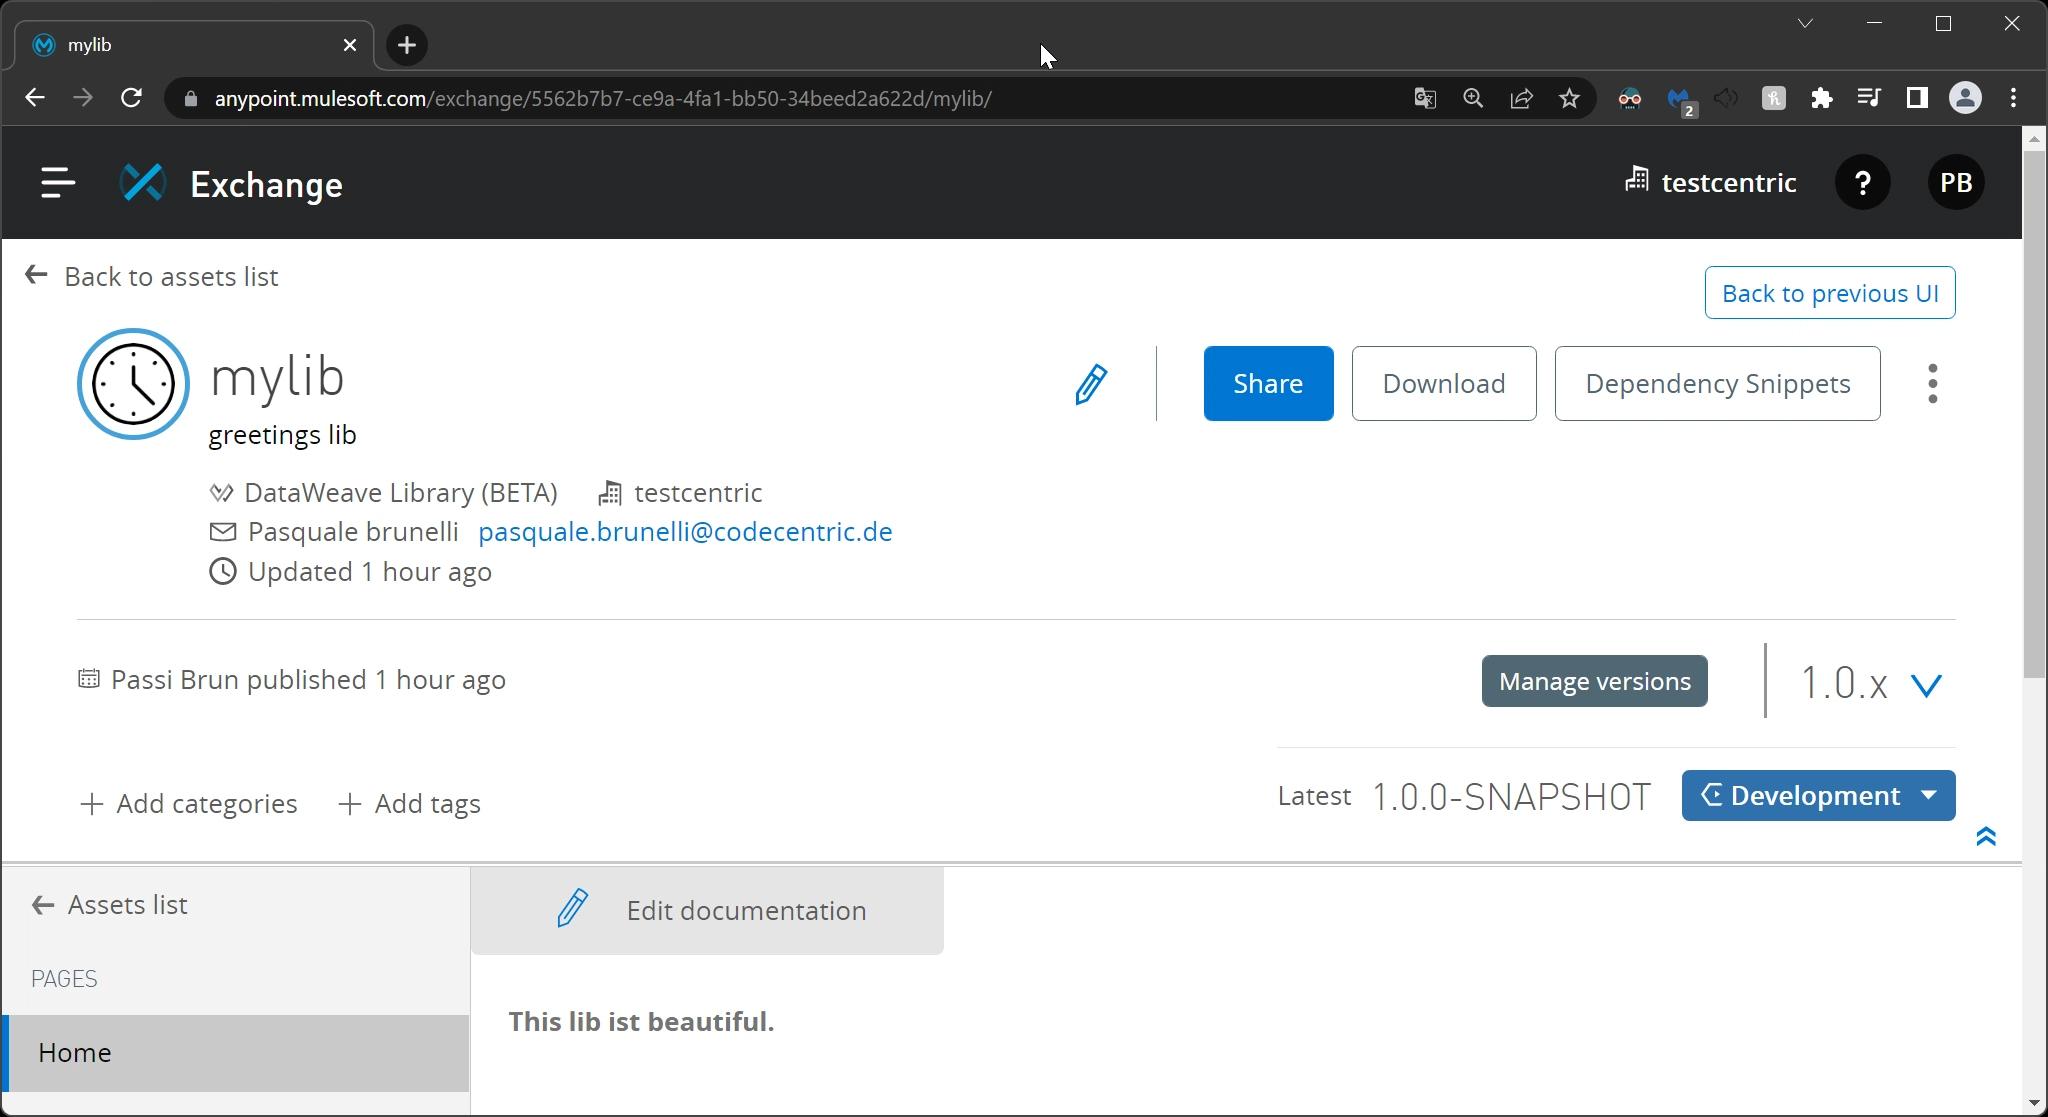This screenshot has height=1117, width=2048.
Task: Click the Manage versions button
Action: click(x=1594, y=682)
